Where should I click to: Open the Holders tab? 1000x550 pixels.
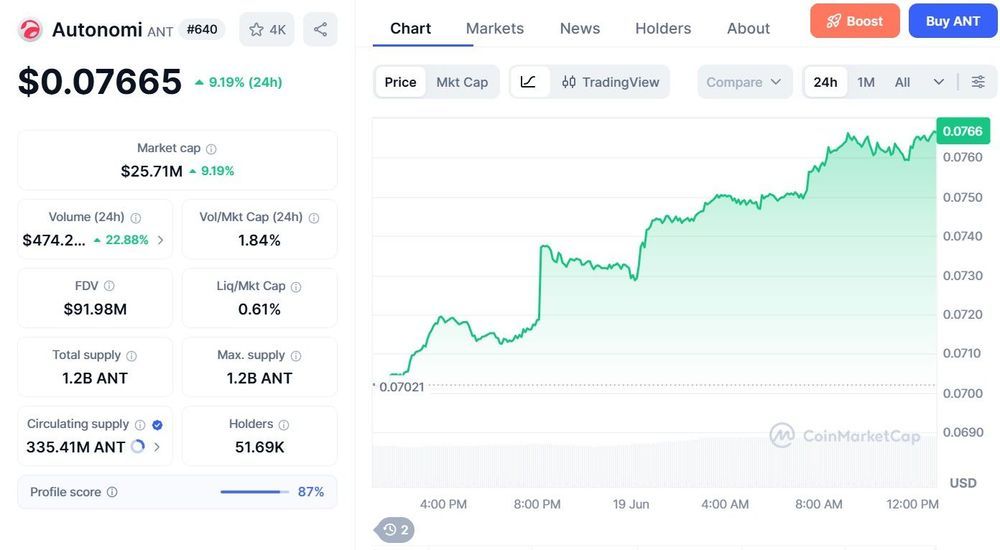(x=663, y=29)
